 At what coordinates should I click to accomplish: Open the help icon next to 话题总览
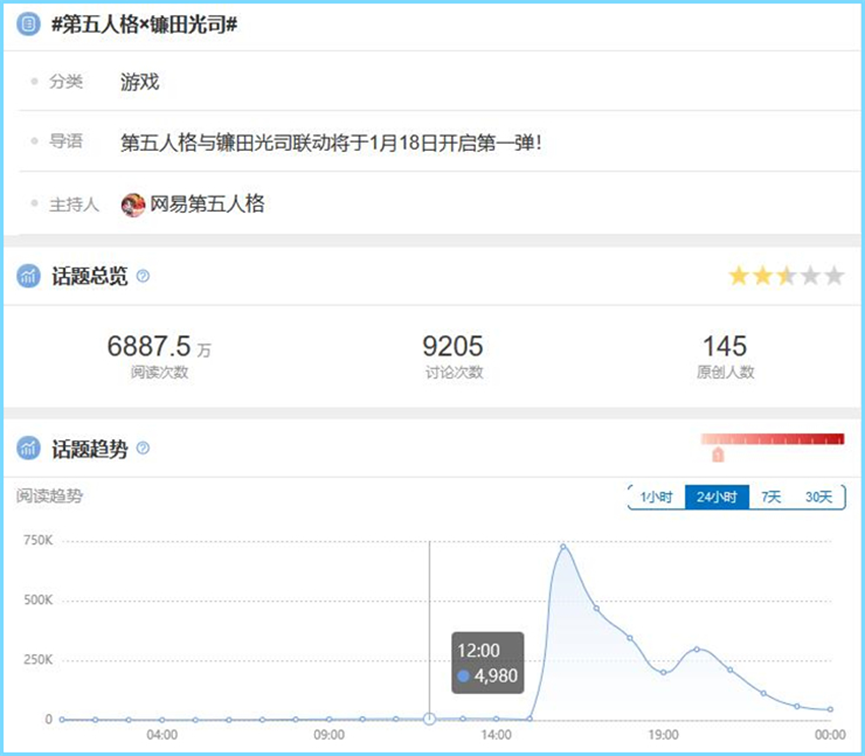143,276
